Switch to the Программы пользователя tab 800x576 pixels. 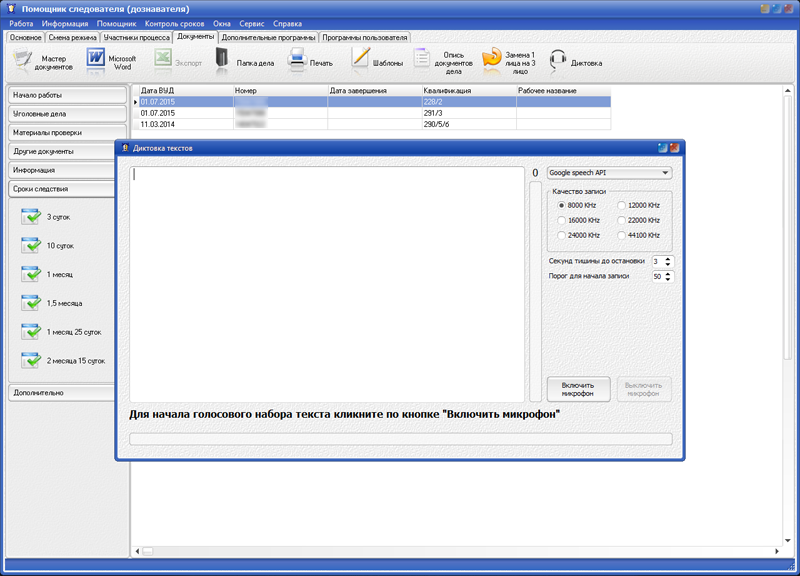365,37
